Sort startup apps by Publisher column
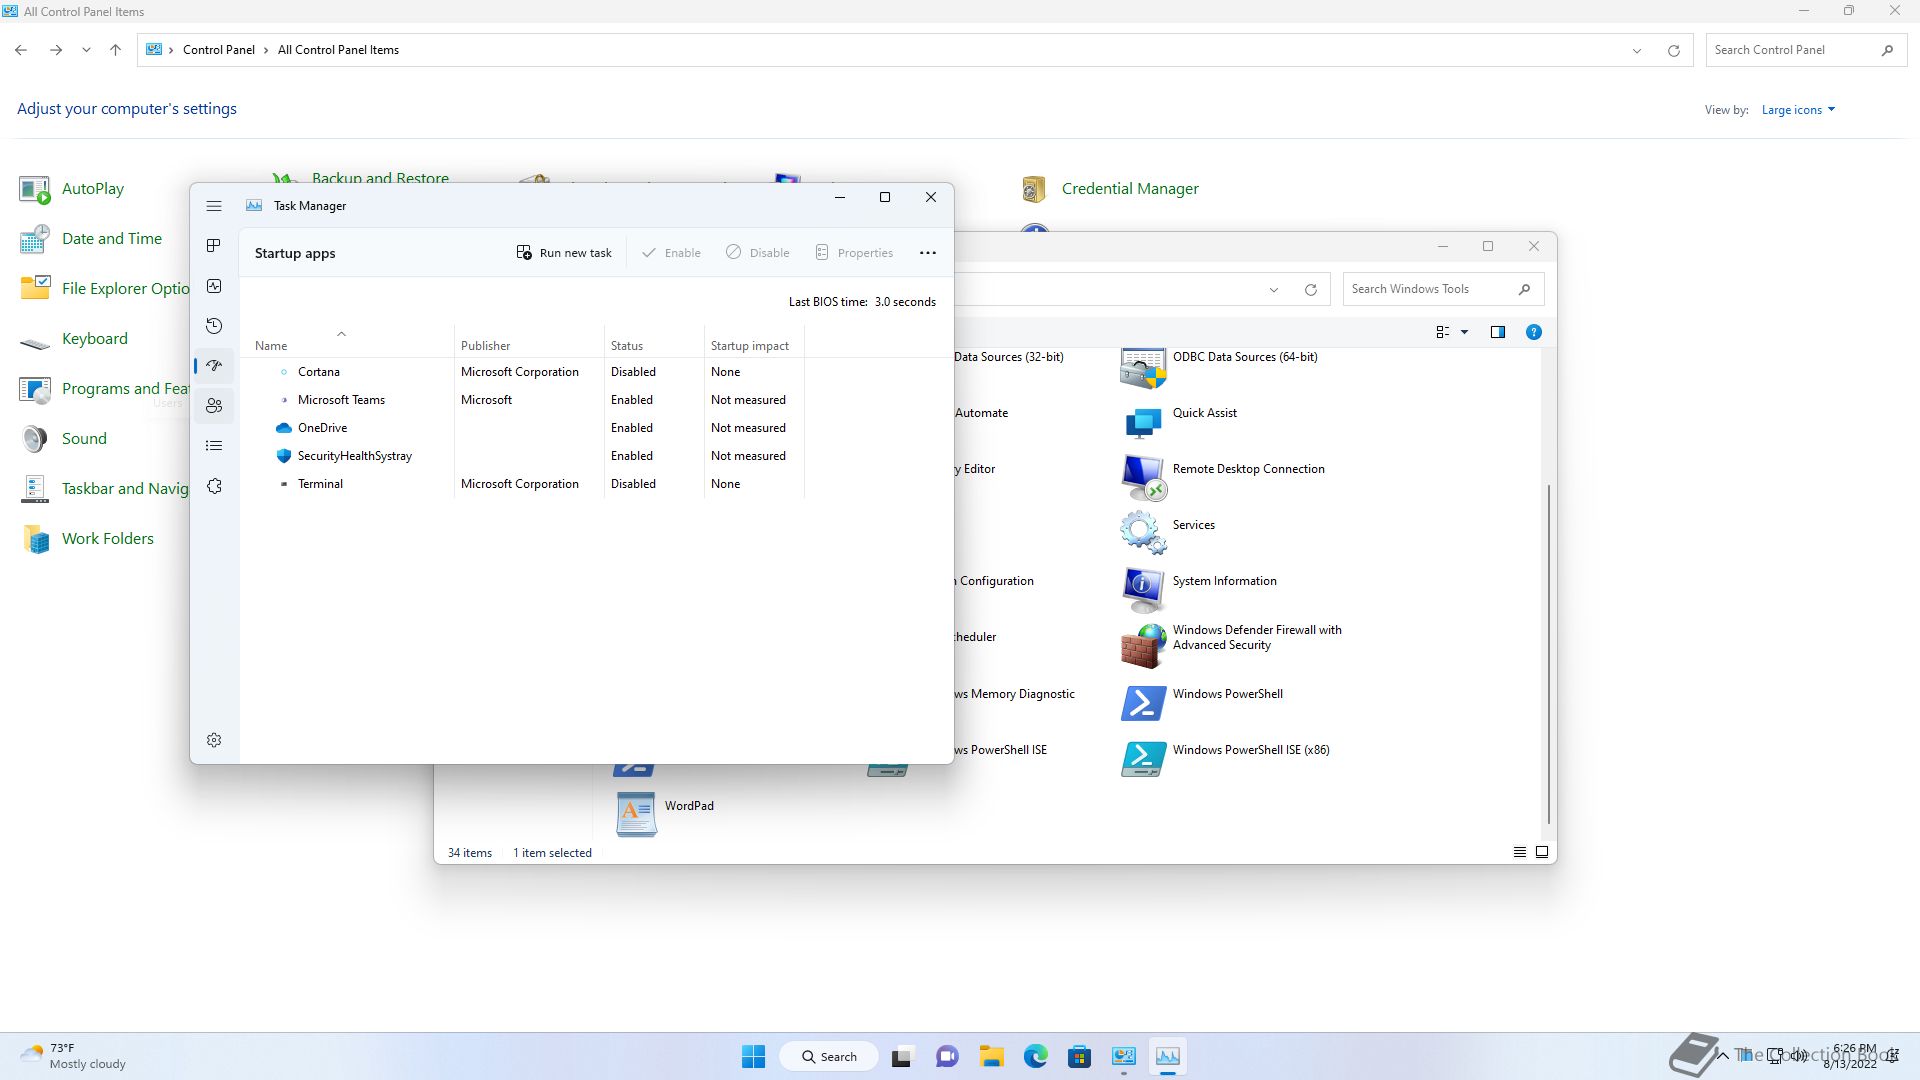 tap(529, 345)
